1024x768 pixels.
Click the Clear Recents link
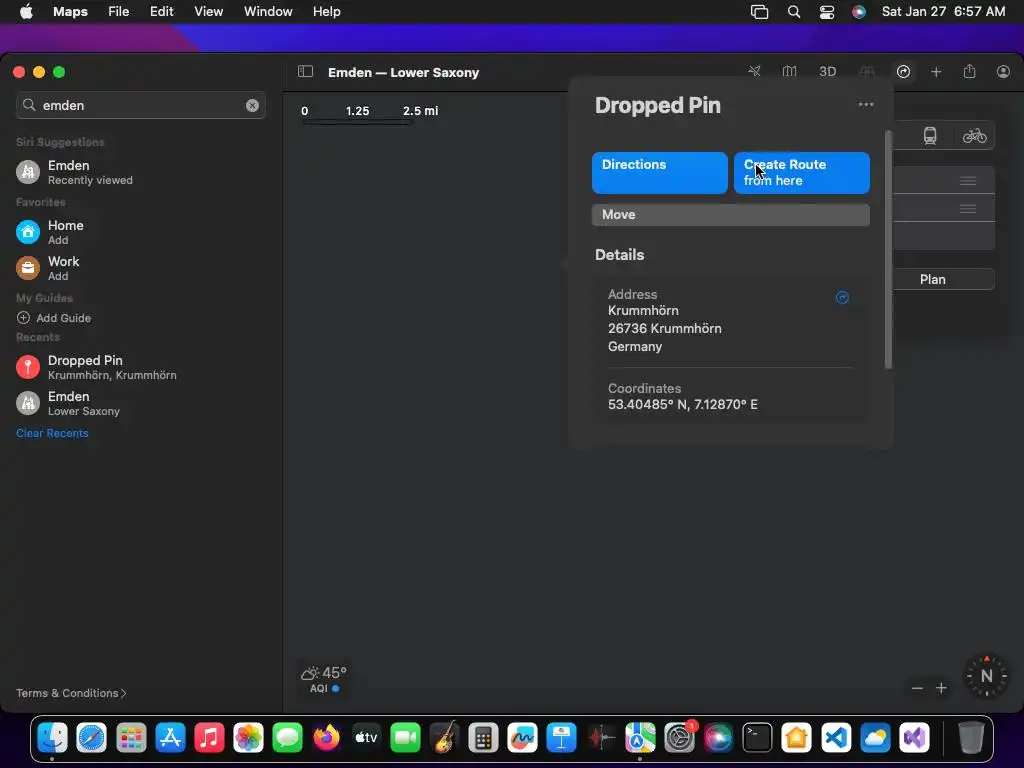(52, 433)
